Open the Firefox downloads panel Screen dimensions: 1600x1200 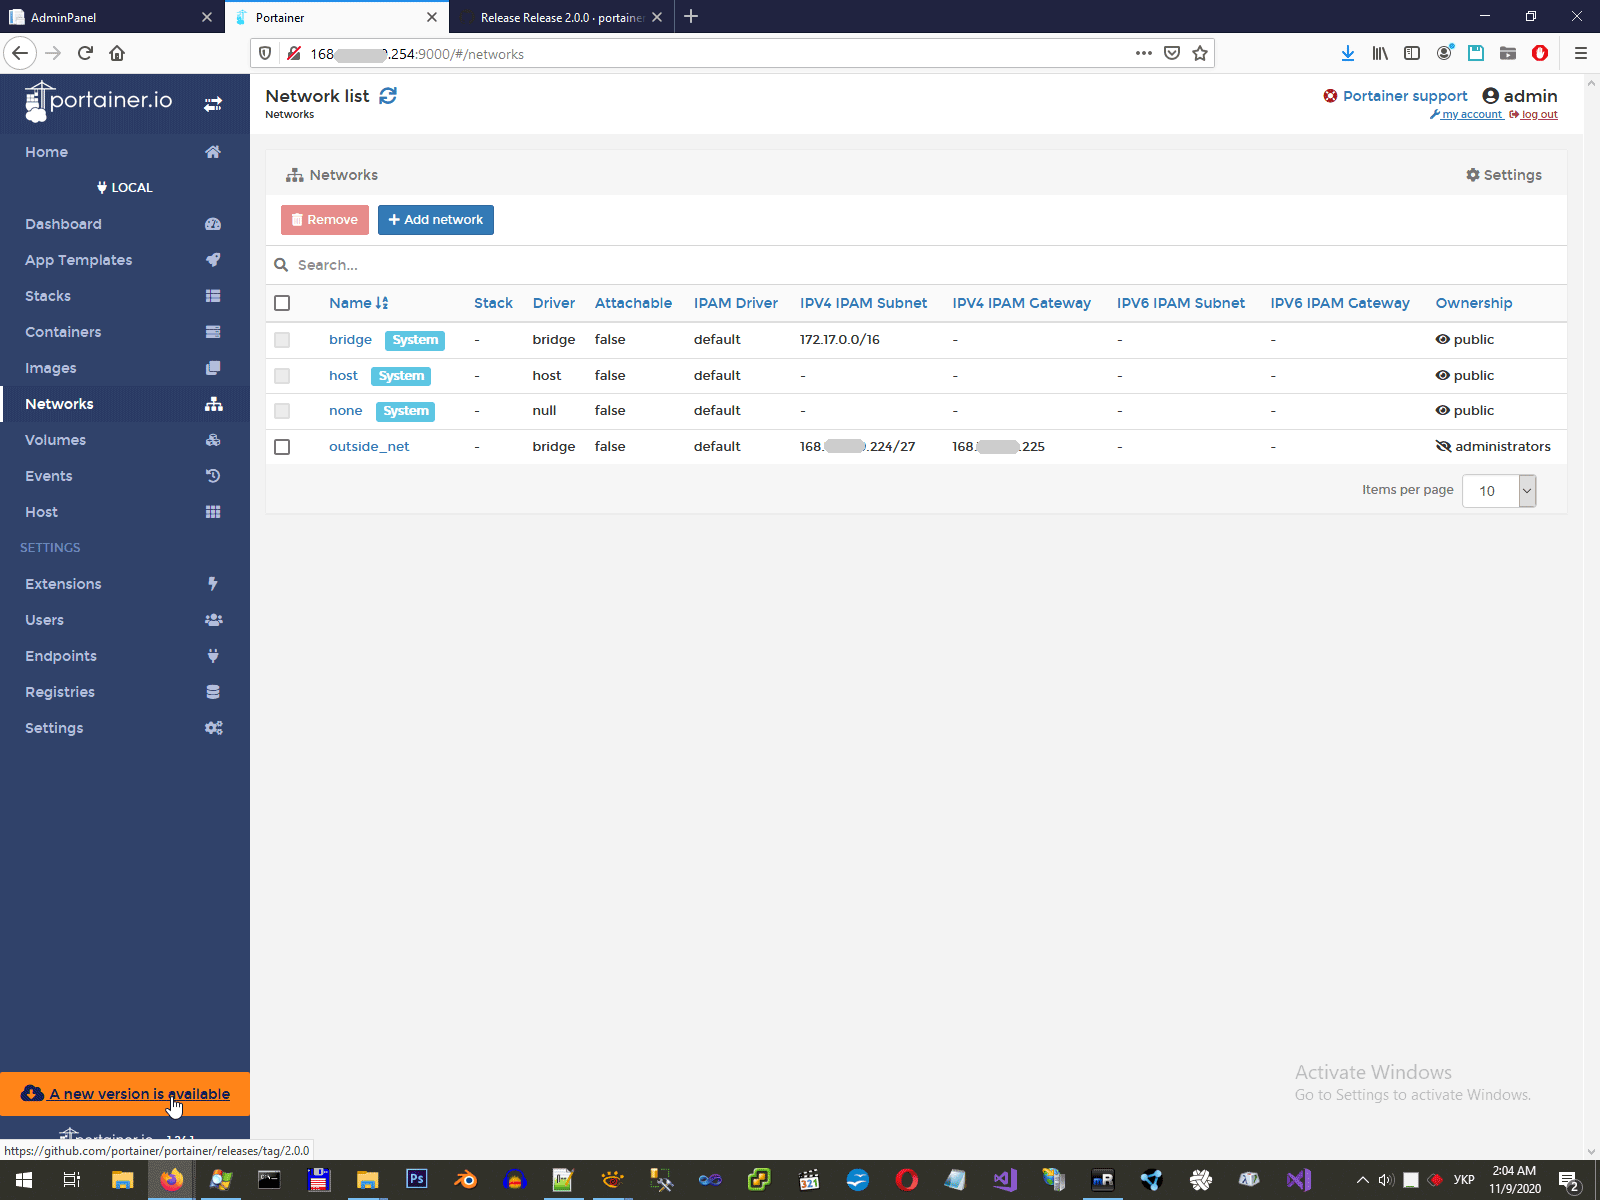[1348, 53]
